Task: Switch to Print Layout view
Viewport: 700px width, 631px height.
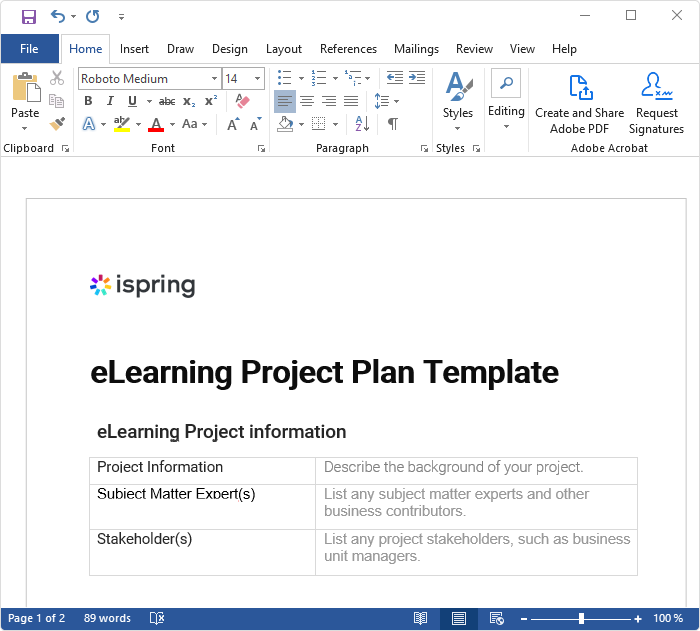Action: point(459,618)
